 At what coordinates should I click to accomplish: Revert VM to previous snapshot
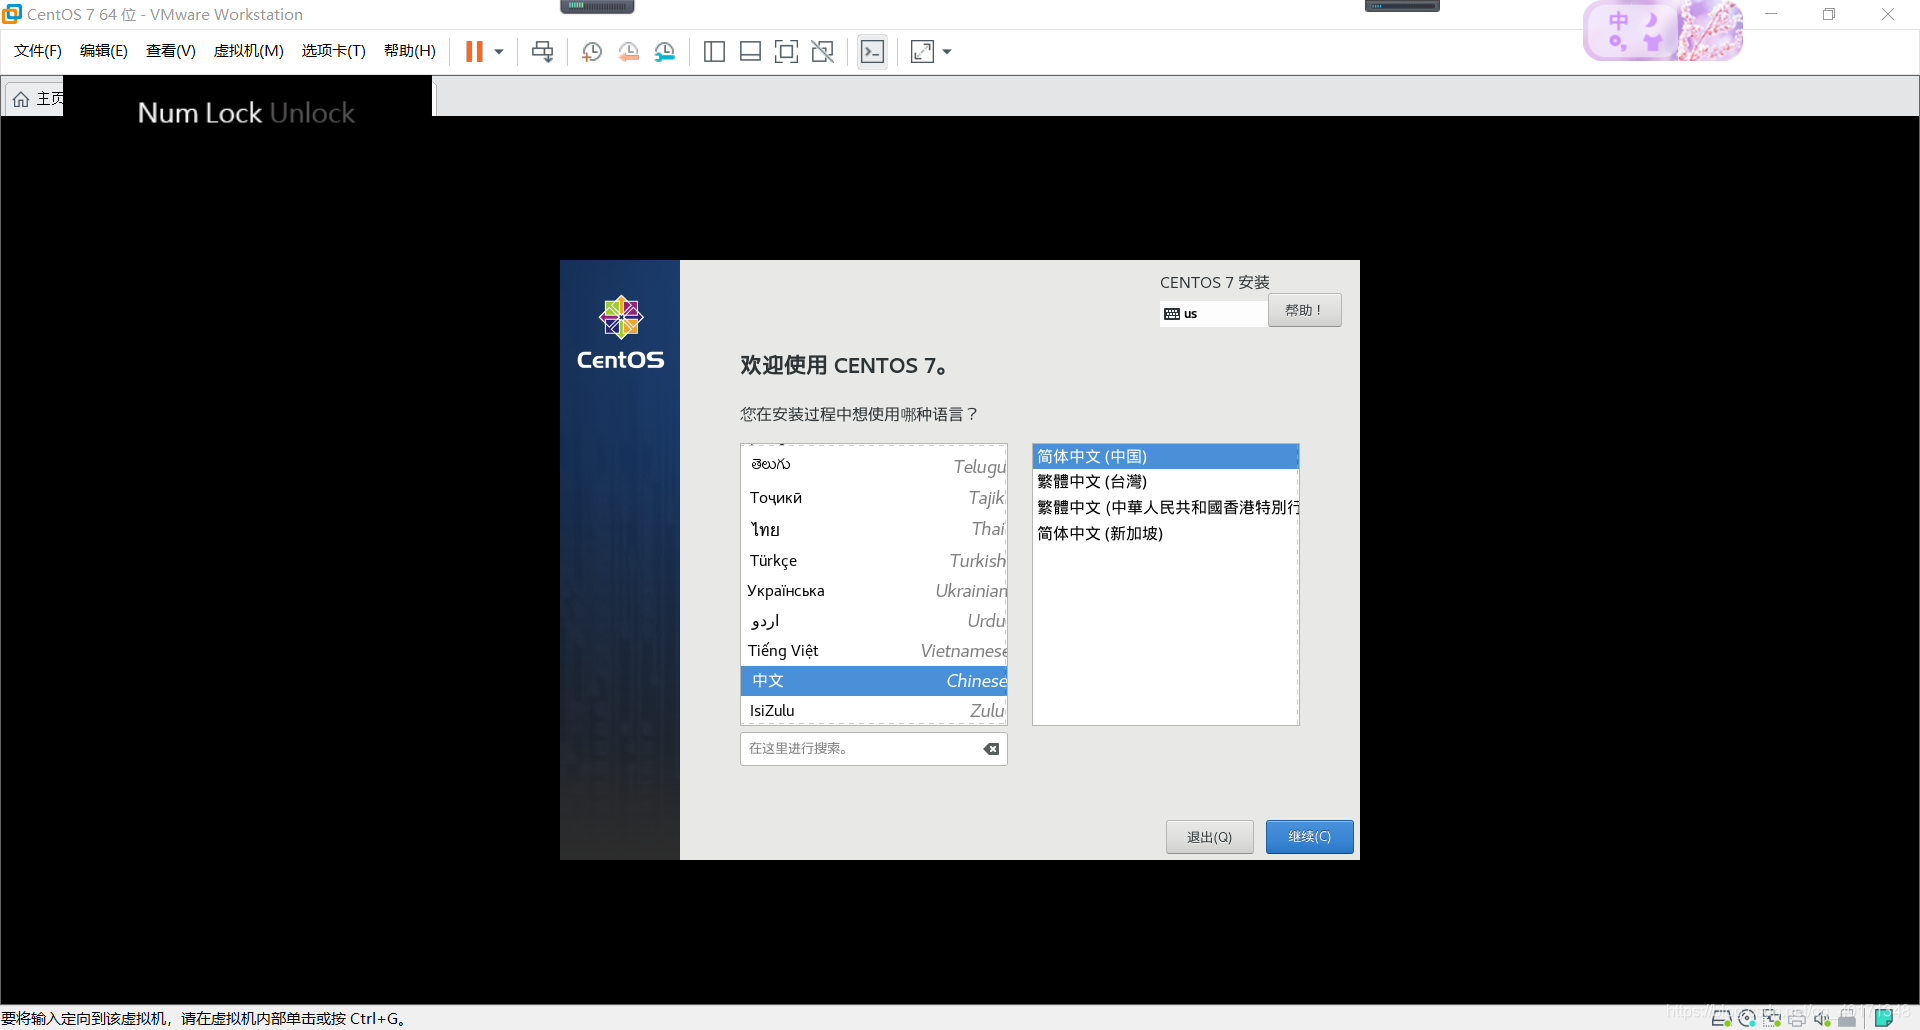(x=628, y=51)
